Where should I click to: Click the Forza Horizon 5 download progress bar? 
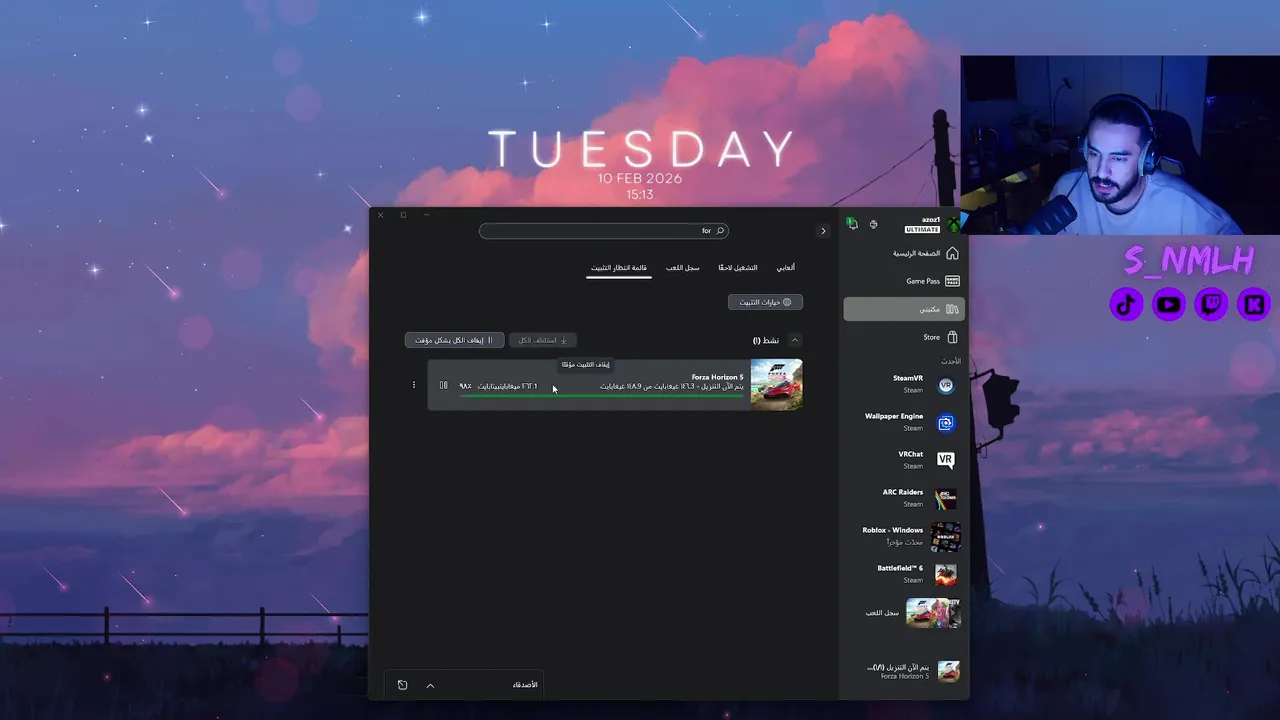tap(601, 396)
